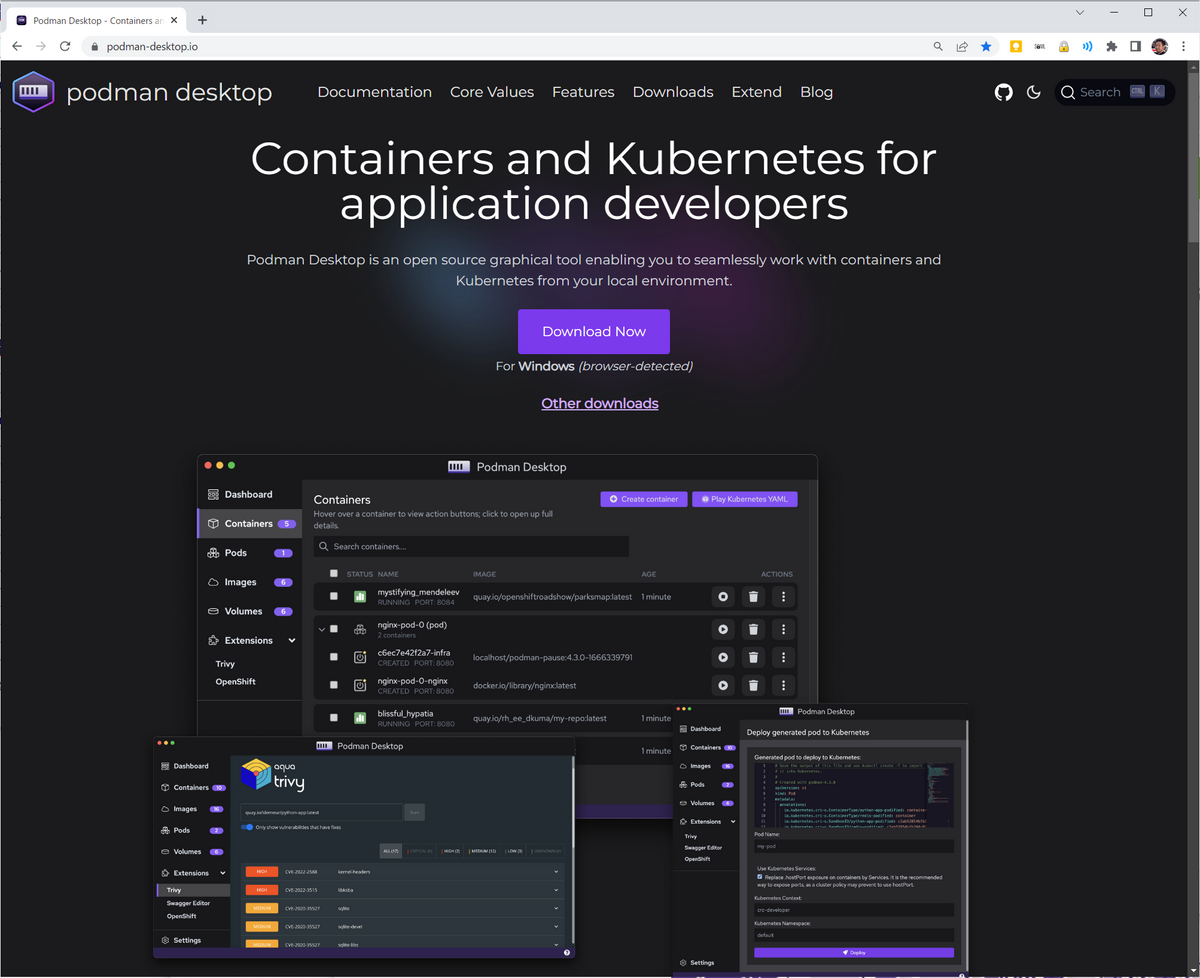Open the GitHub repository icon

point(1003,92)
